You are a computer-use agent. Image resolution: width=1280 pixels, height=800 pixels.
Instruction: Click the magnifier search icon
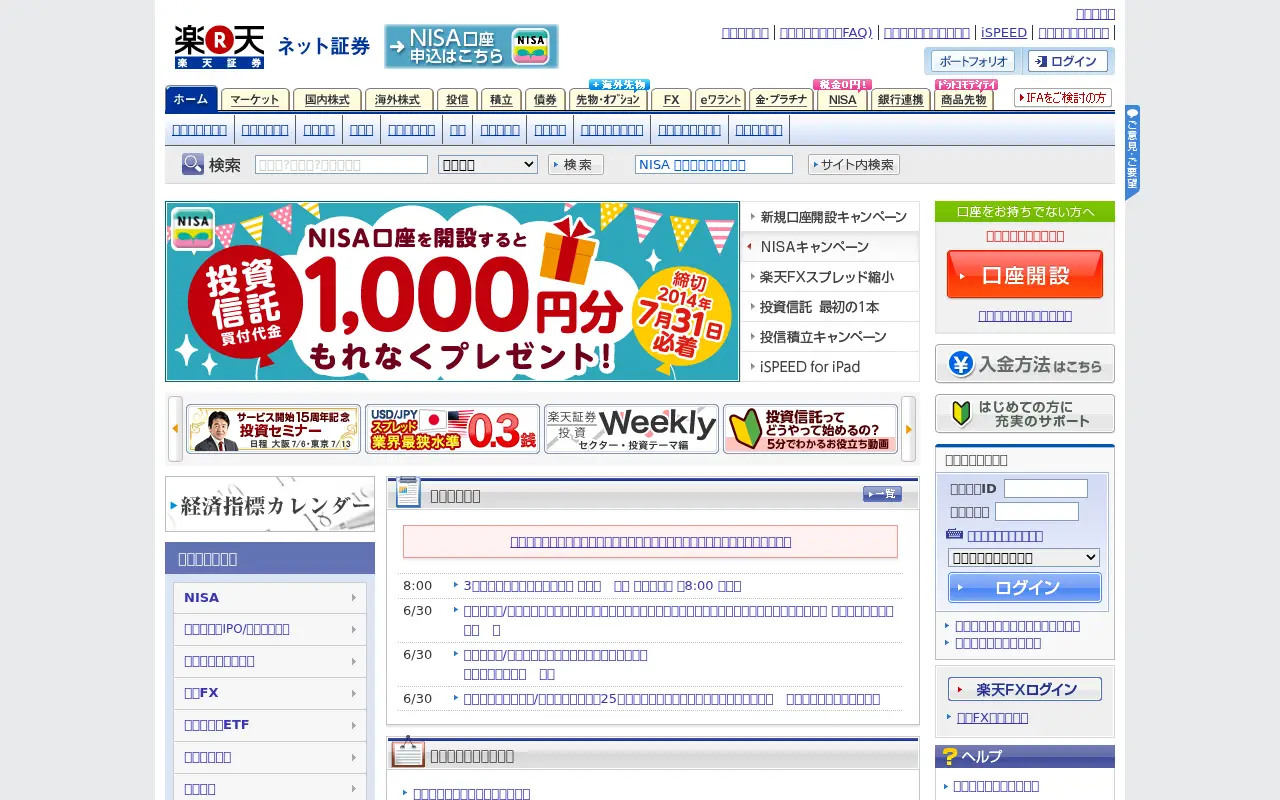pyautogui.click(x=193, y=164)
